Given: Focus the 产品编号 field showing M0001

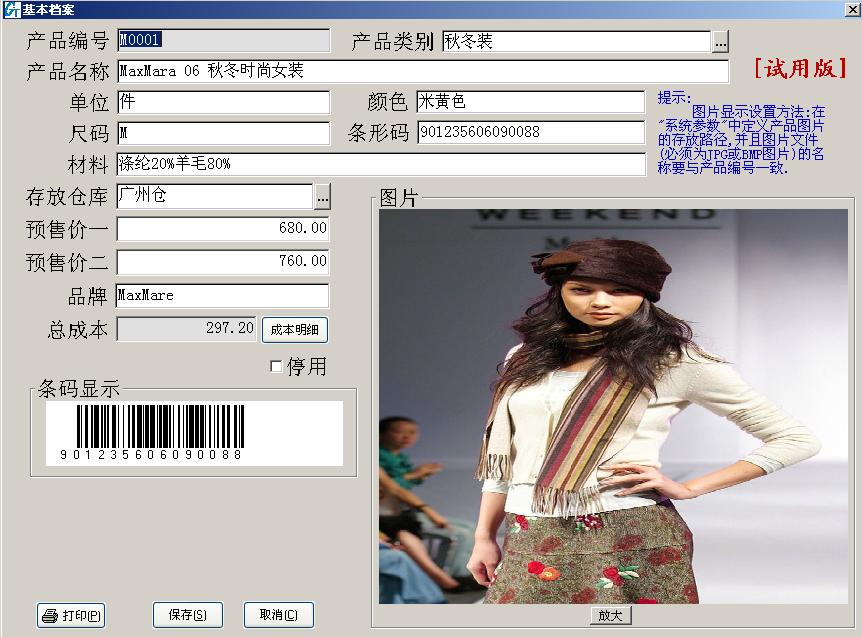Looking at the screenshot, I should coord(223,41).
